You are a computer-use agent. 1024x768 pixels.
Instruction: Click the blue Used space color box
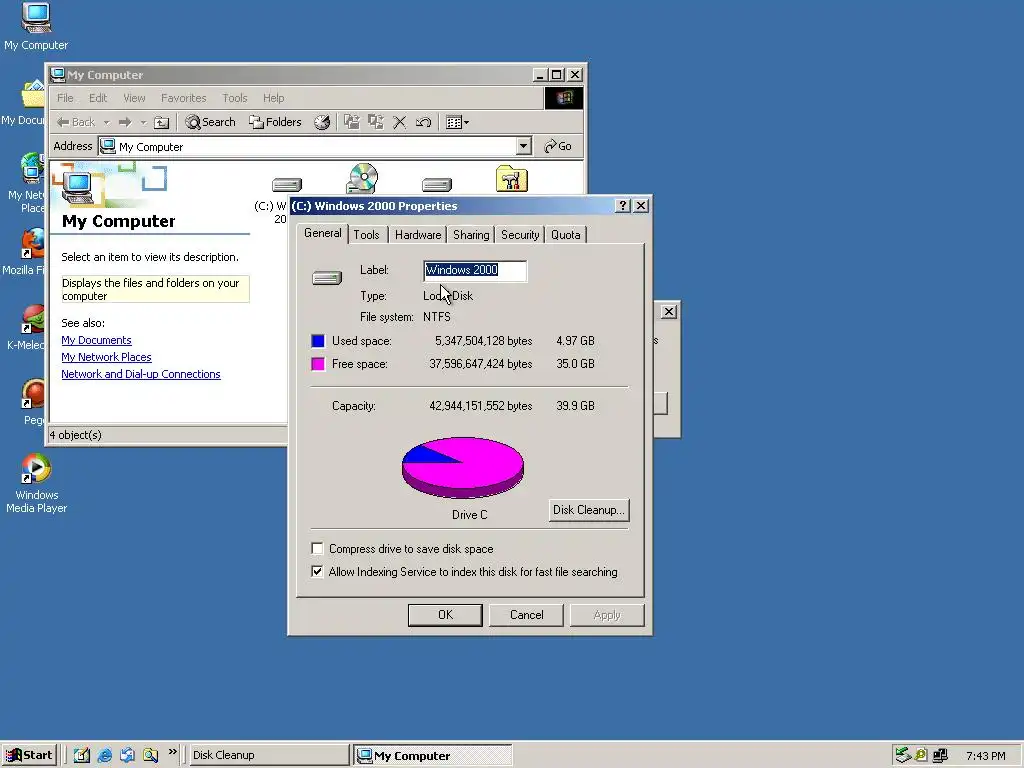(318, 341)
